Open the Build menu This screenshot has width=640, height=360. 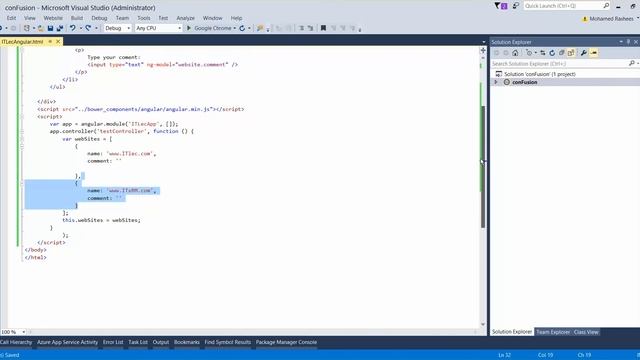[x=77, y=18]
